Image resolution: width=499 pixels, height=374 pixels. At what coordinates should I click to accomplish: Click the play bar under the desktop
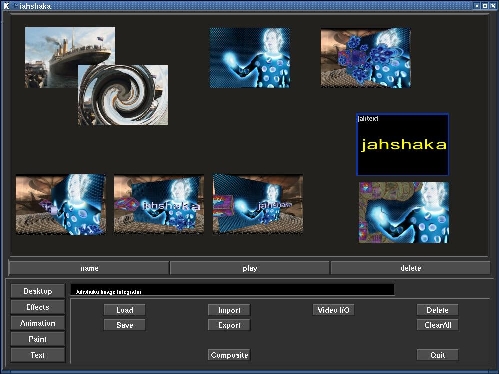tap(250, 268)
